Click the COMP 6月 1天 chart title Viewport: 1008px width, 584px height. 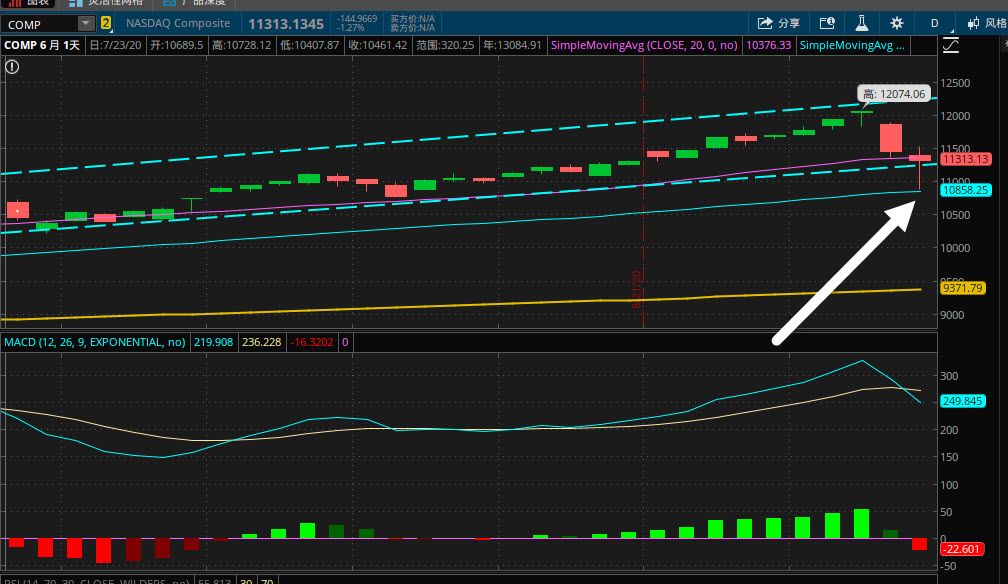(42, 45)
